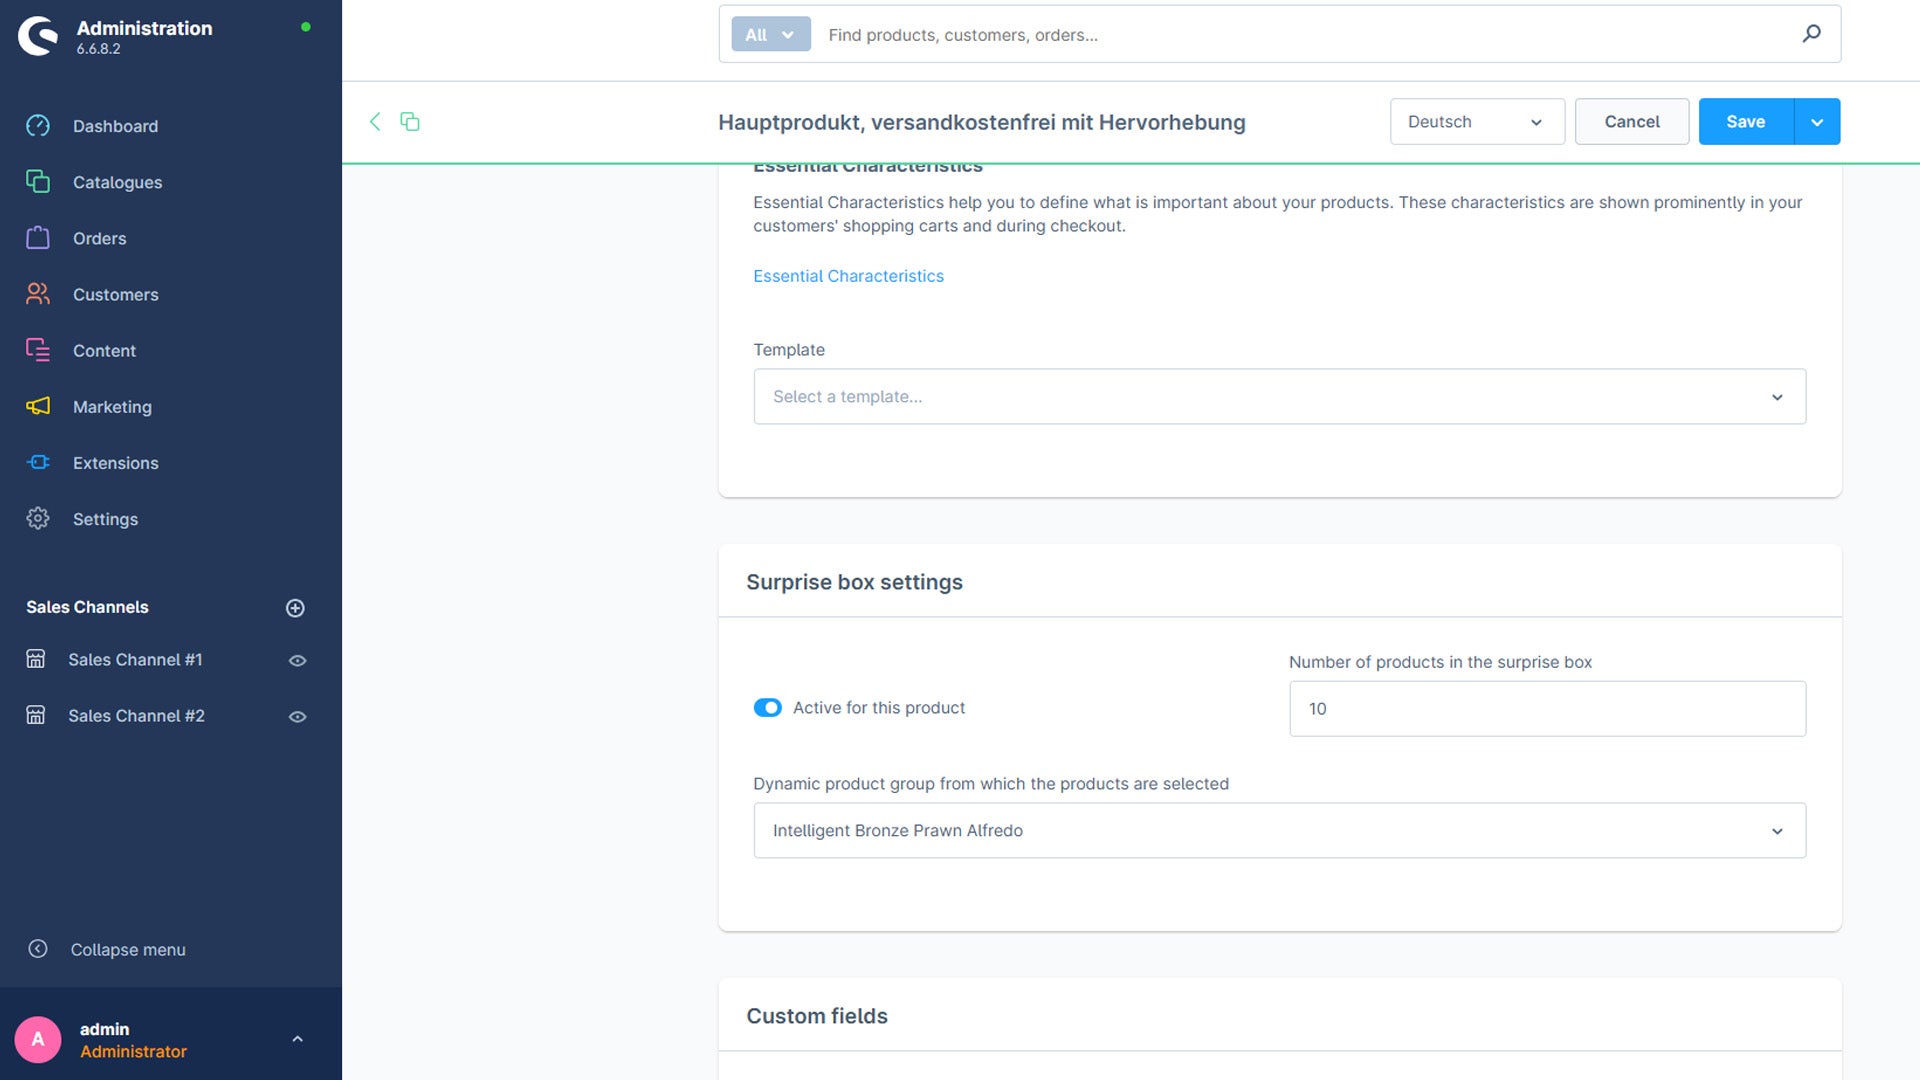Follow the Essential Characteristics link

click(x=848, y=276)
